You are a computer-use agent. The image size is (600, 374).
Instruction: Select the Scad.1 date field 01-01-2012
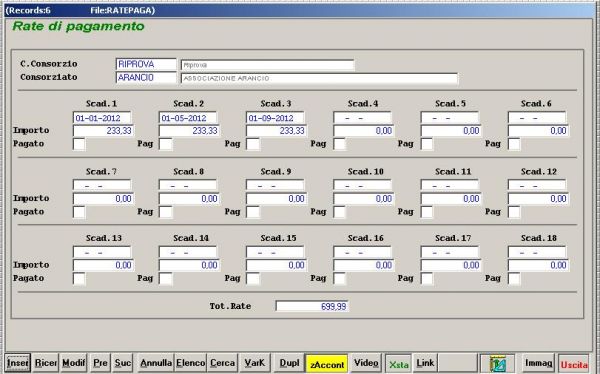102,118
